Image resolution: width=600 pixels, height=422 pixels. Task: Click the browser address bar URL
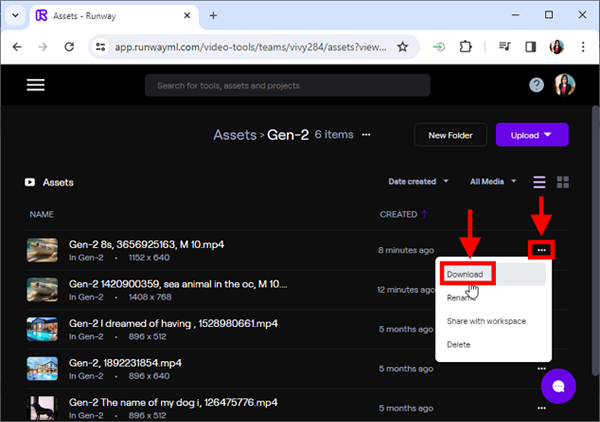tap(251, 47)
